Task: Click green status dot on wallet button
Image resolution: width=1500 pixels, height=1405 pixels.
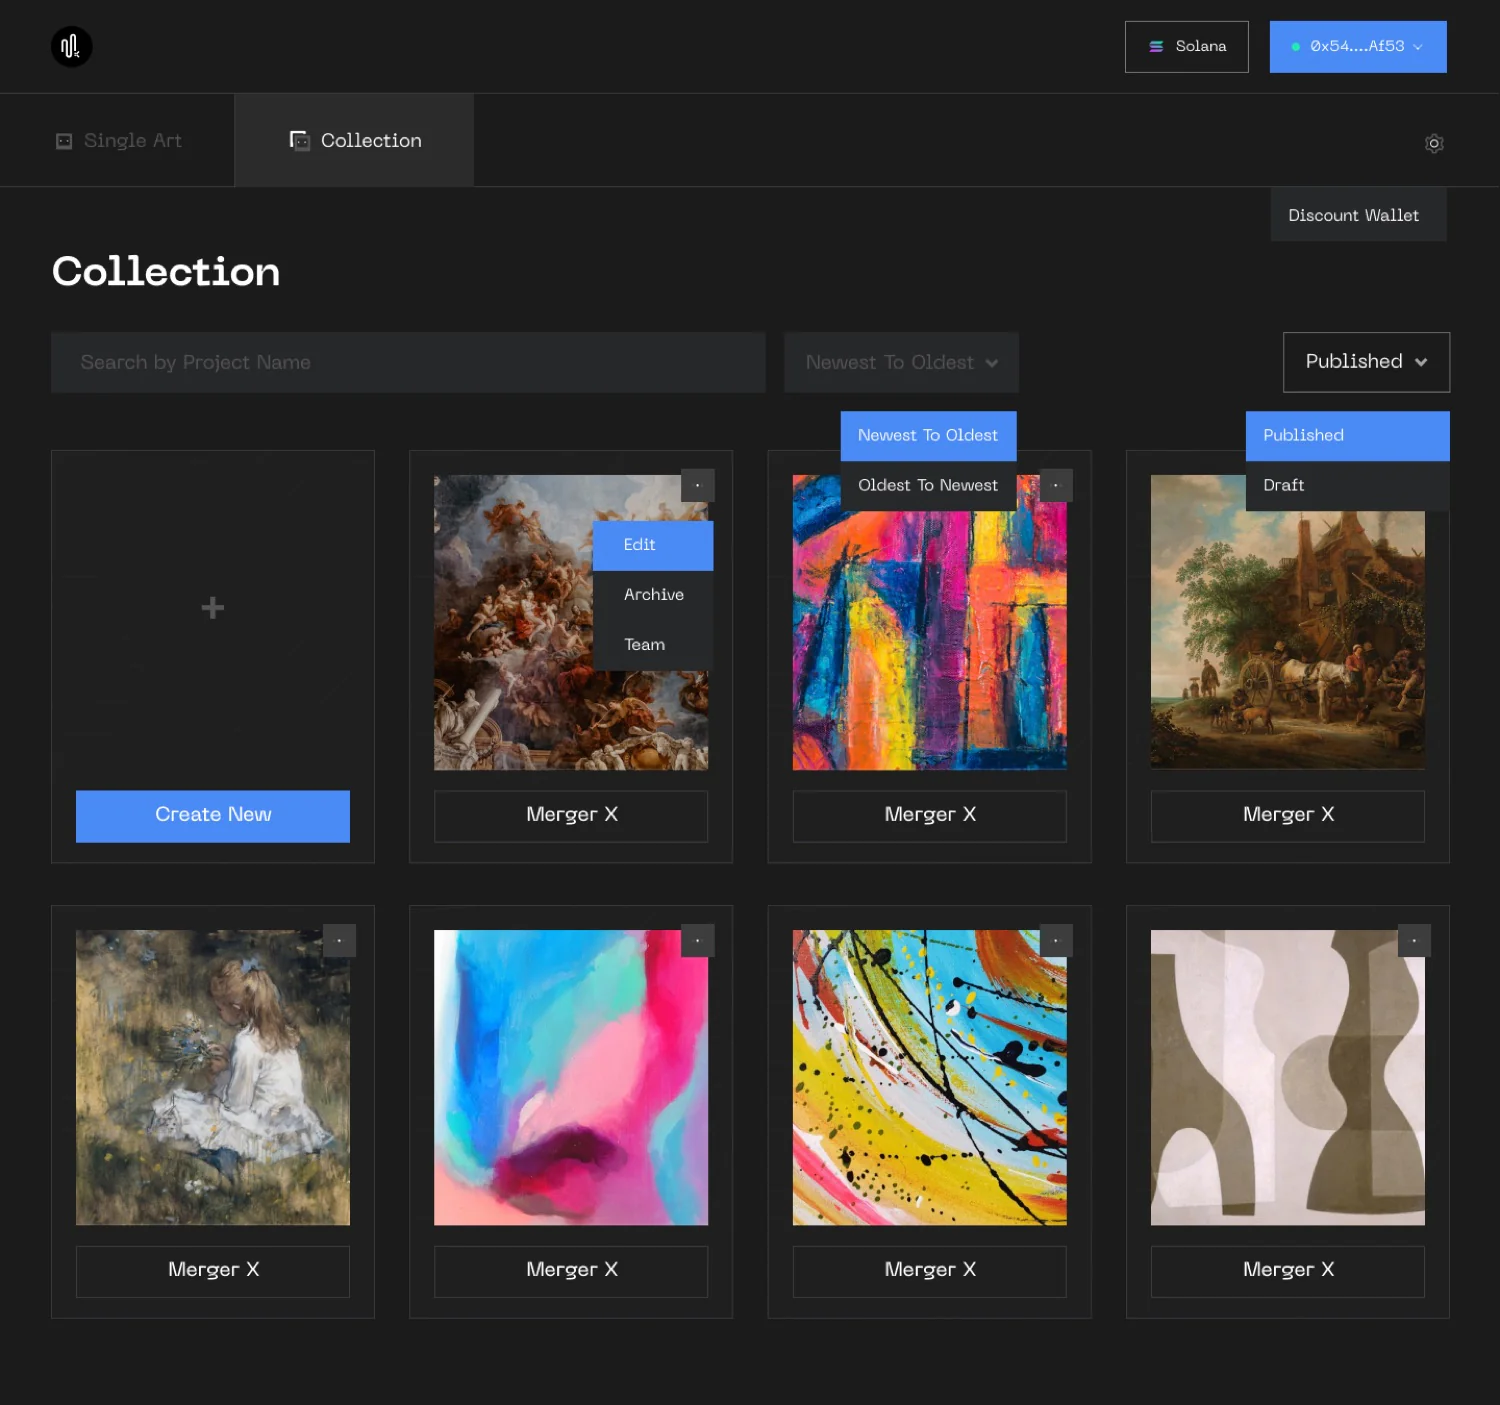Action: (1296, 47)
